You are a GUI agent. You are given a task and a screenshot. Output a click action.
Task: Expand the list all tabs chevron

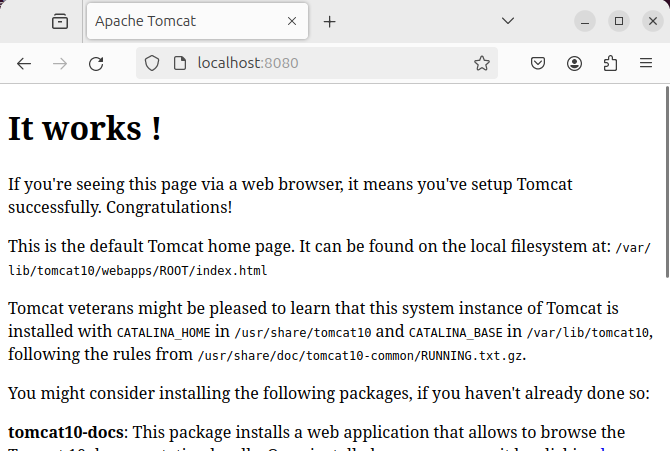pyautogui.click(x=508, y=21)
